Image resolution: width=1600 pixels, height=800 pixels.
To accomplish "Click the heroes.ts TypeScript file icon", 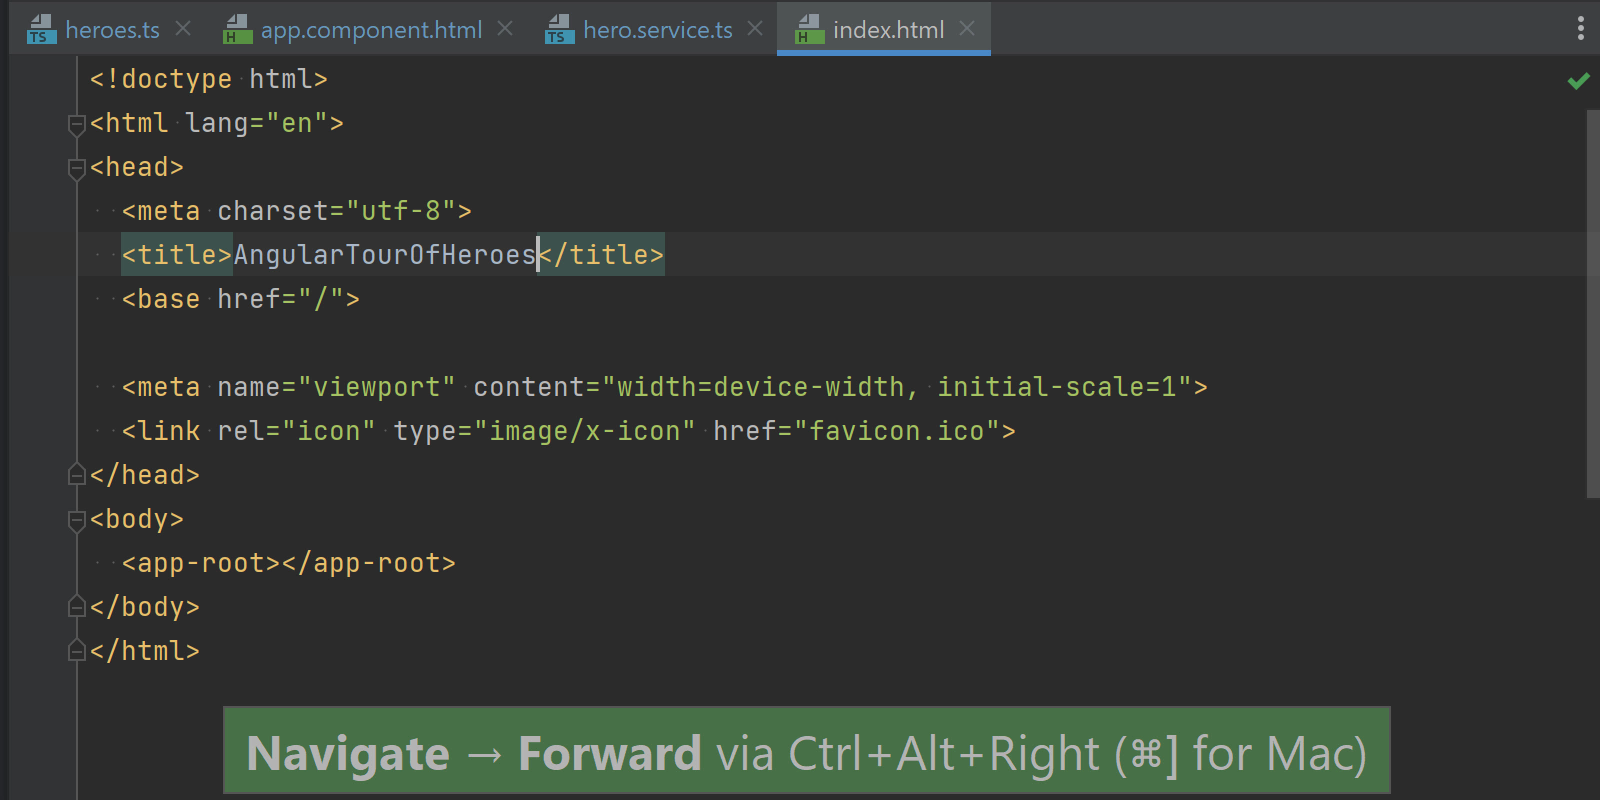I will pyautogui.click(x=41, y=30).
